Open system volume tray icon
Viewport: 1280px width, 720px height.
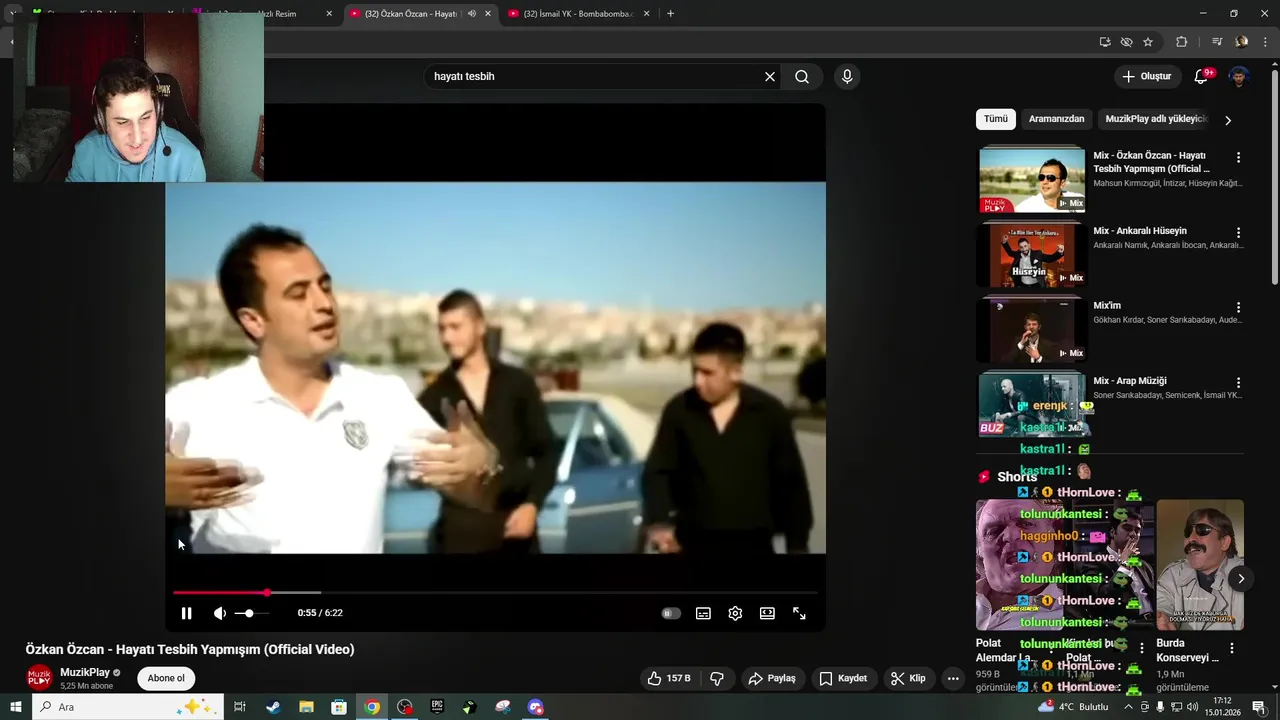(x=1192, y=707)
